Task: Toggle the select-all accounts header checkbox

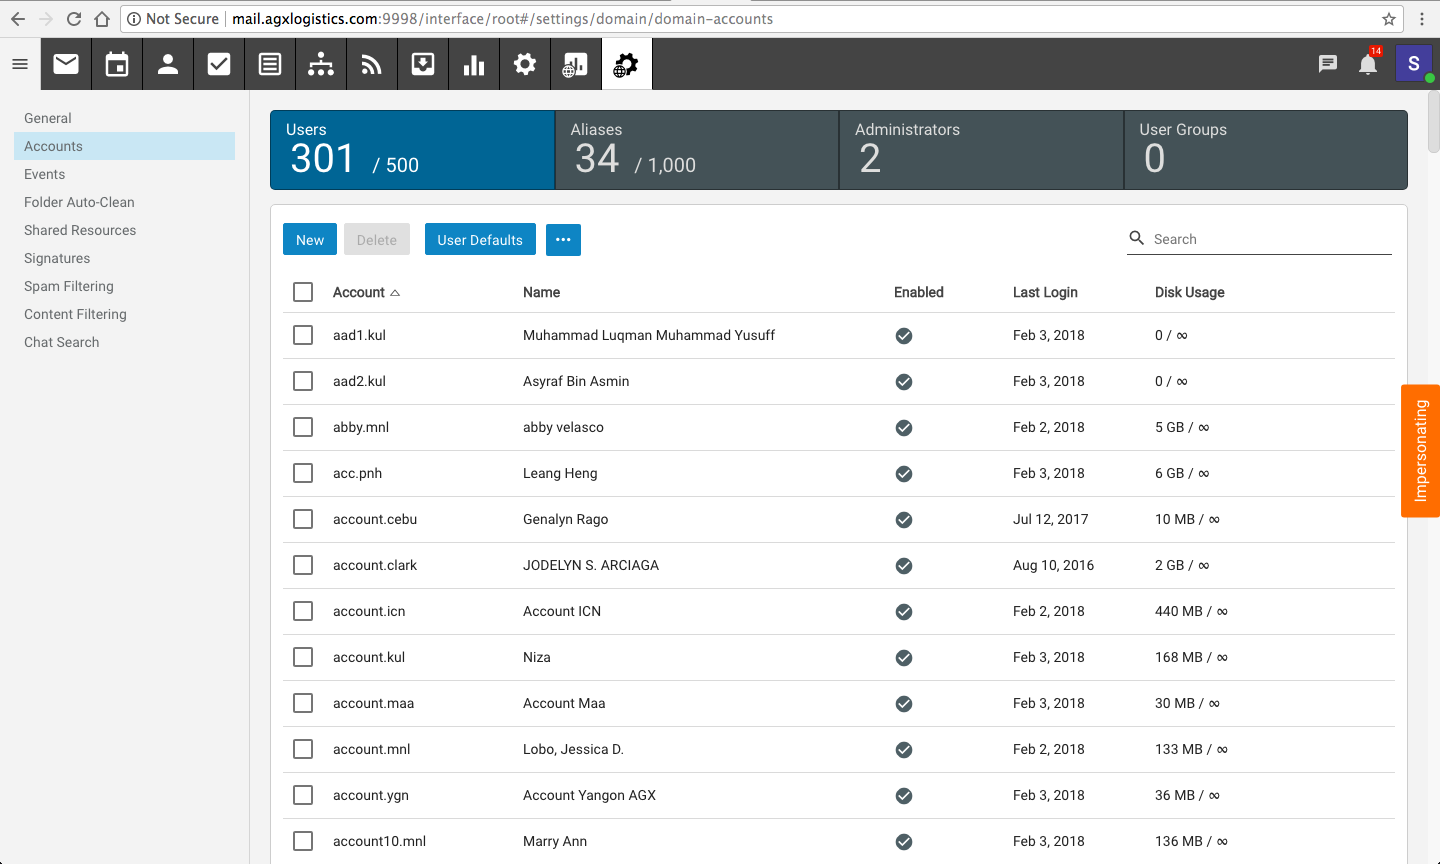Action: (x=303, y=292)
